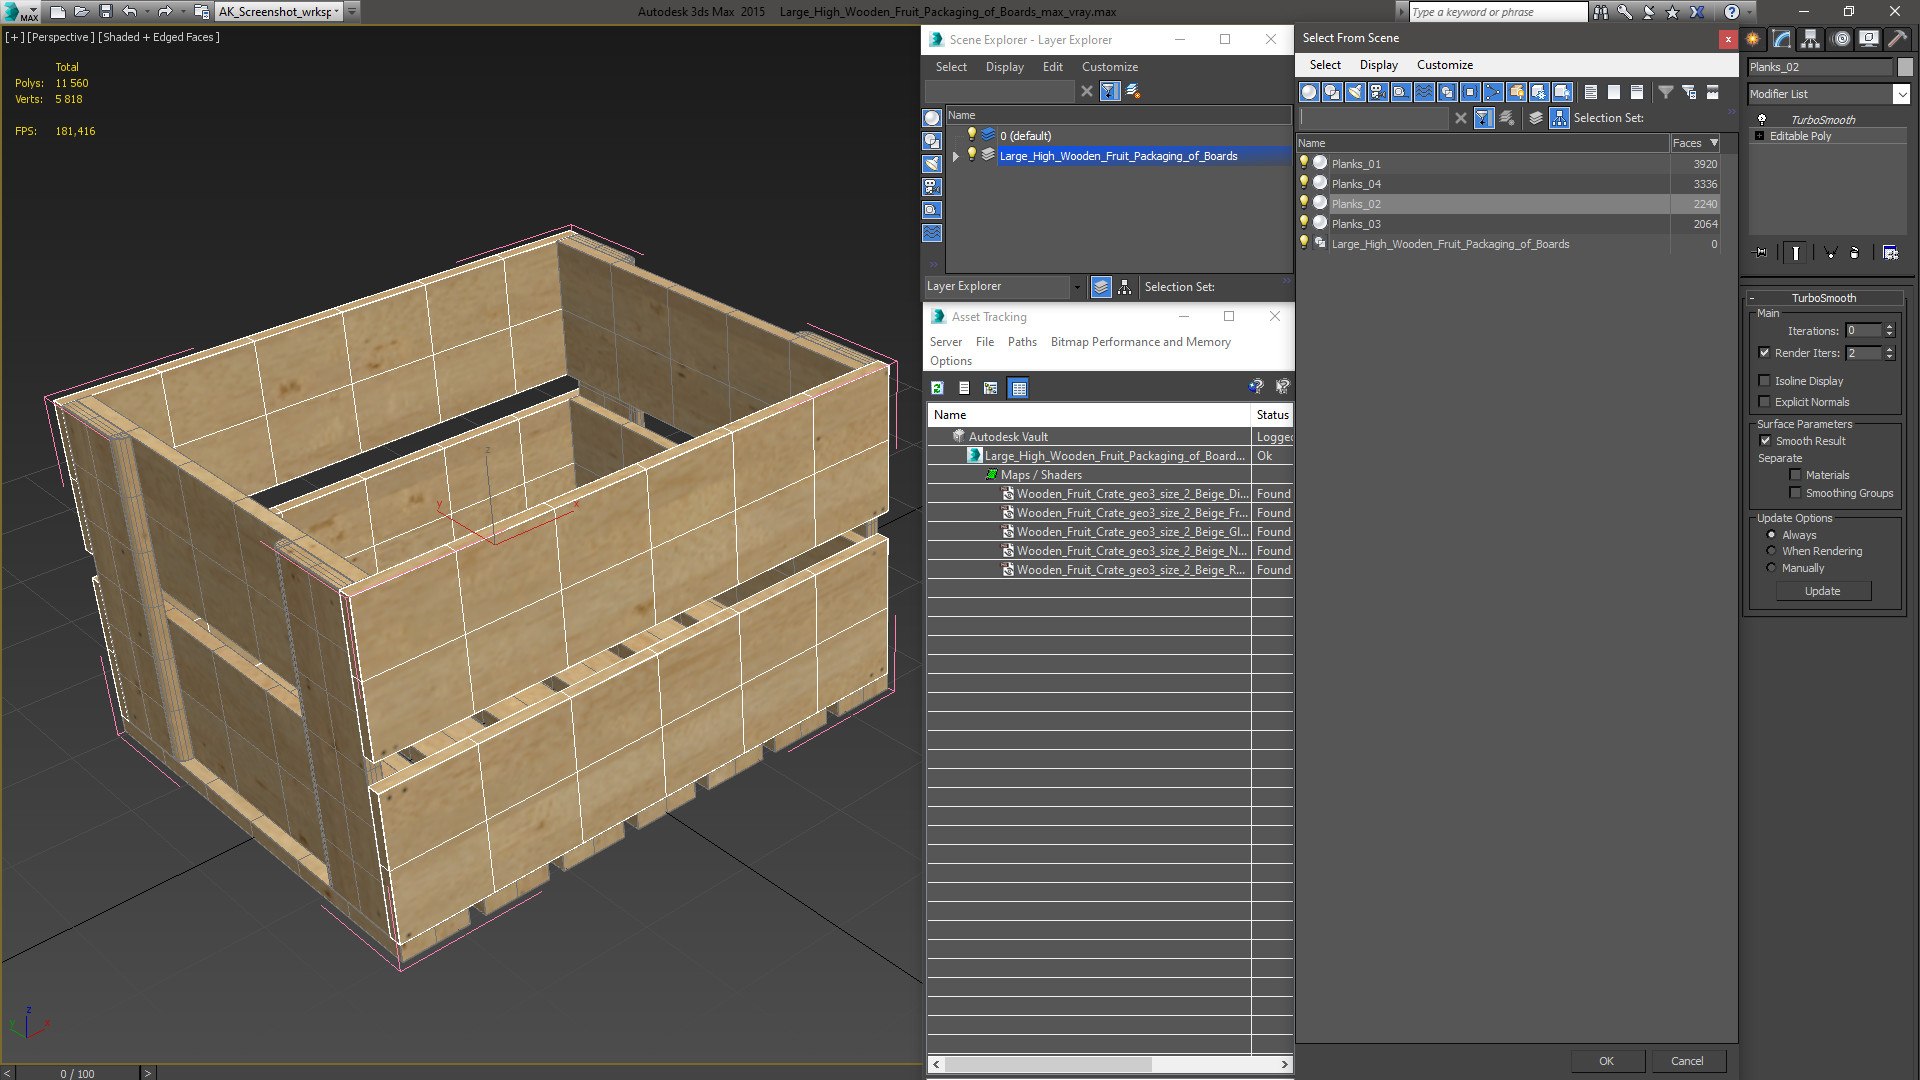
Task: Undo the last action using the arrow icon
Action: pos(129,11)
